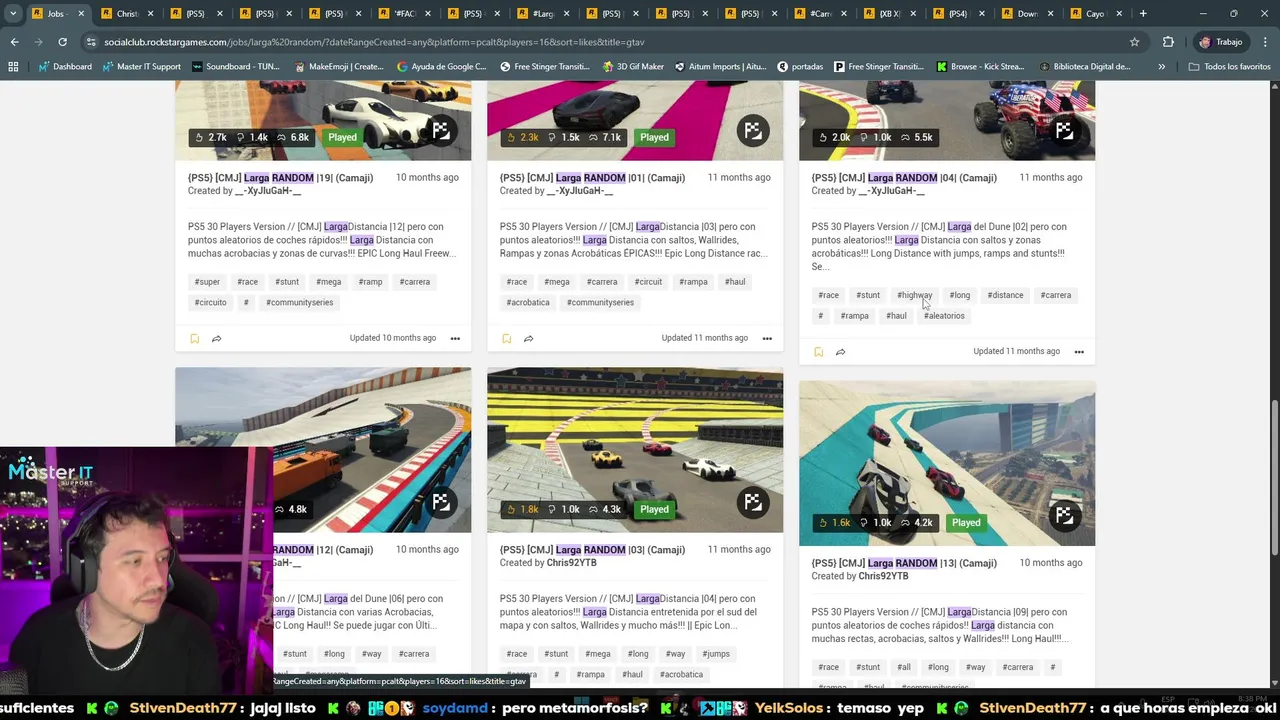This screenshot has width=1280, height=720.
Task: Click the #highway tag on |04| card
Action: click(x=914, y=296)
